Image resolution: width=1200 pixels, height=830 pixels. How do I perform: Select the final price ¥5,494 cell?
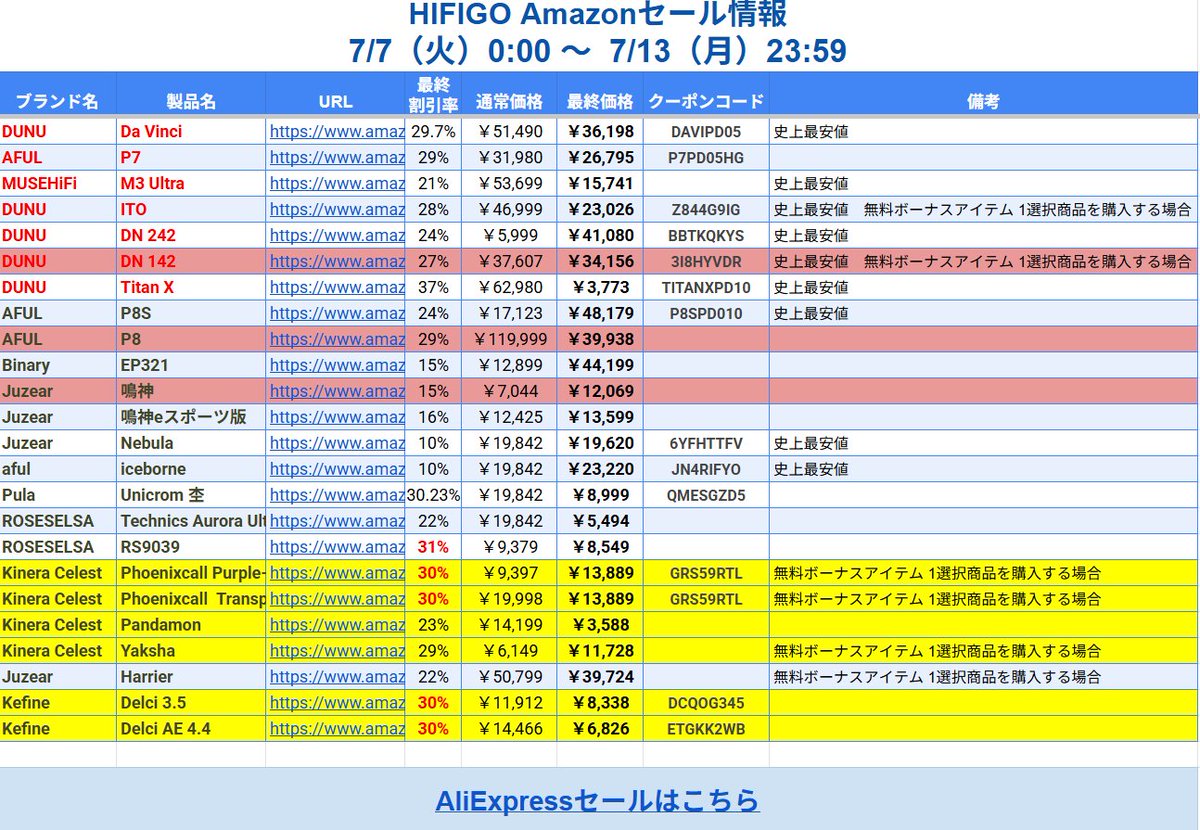[600, 521]
